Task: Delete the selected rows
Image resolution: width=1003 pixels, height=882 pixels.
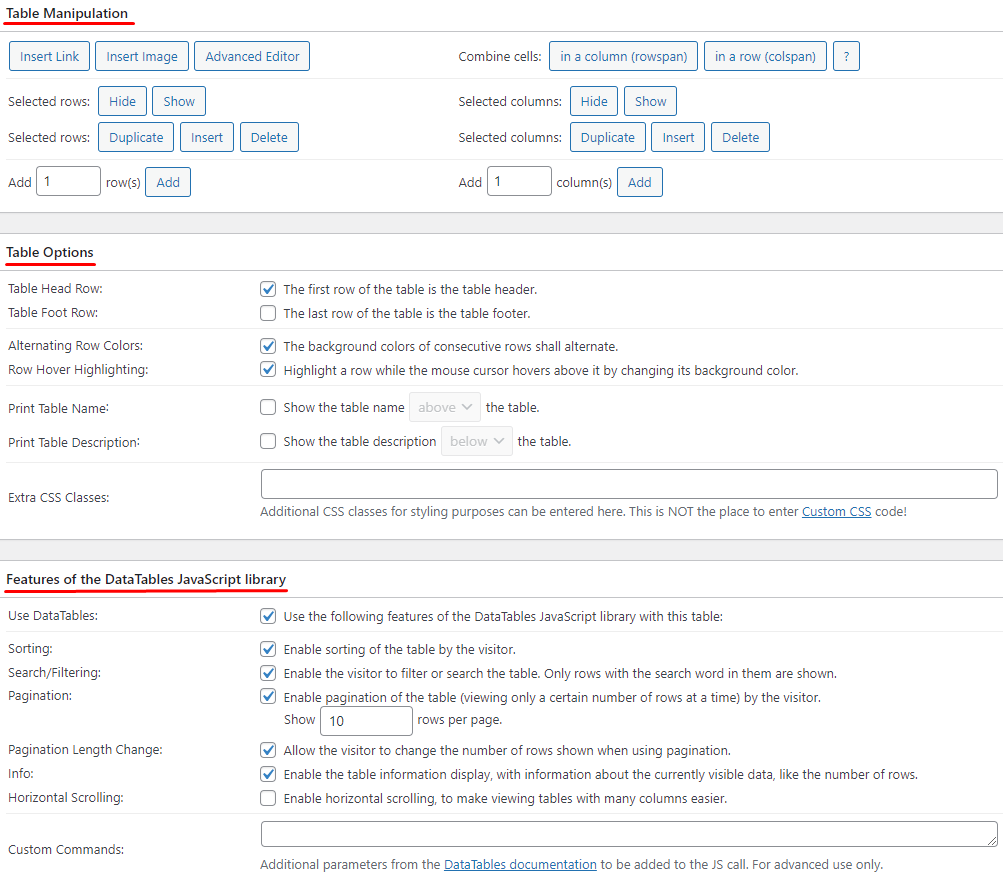Action: pos(269,137)
